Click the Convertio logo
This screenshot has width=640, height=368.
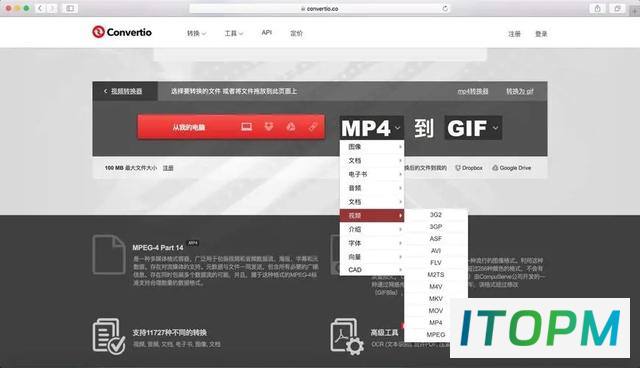click(122, 32)
